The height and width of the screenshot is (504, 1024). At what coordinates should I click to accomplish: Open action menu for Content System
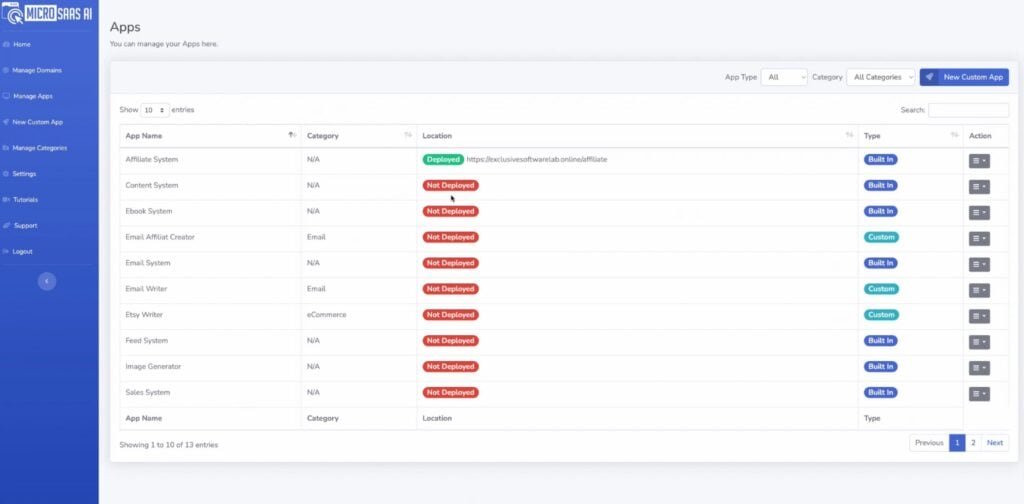pyautogui.click(x=979, y=187)
